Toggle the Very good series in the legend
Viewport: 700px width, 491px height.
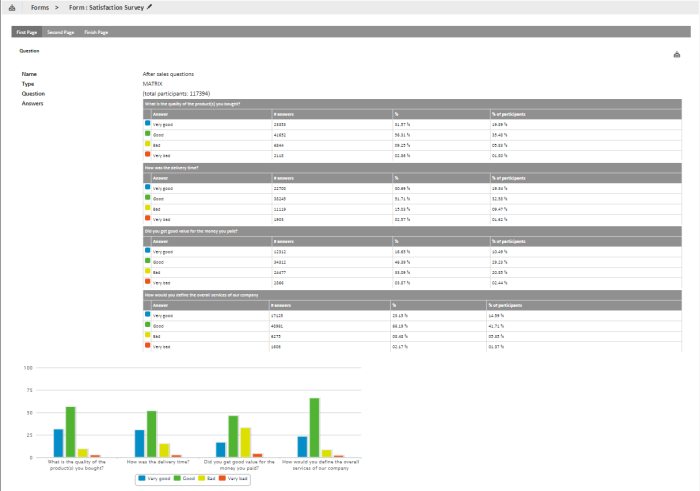tap(155, 479)
